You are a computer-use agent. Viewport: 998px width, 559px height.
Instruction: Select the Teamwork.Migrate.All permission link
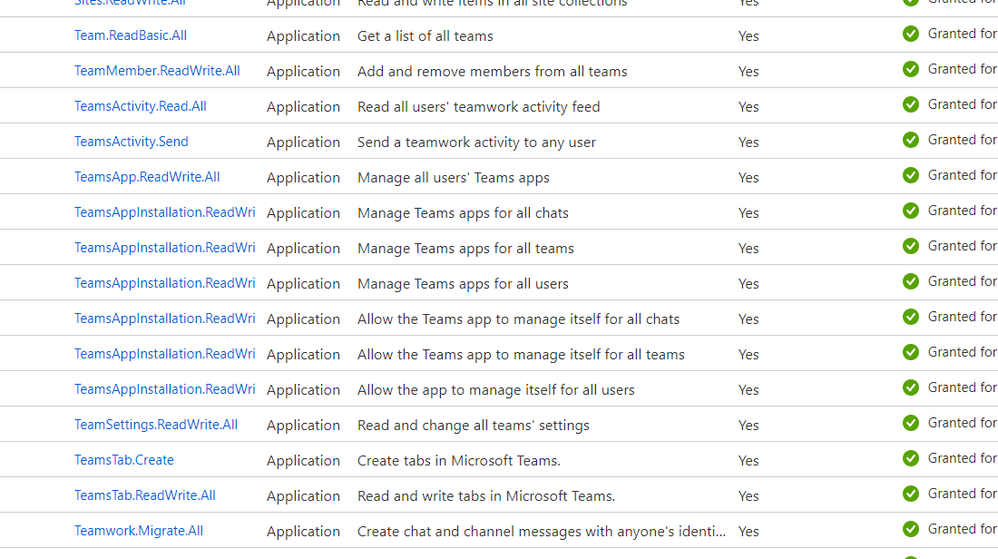click(139, 531)
